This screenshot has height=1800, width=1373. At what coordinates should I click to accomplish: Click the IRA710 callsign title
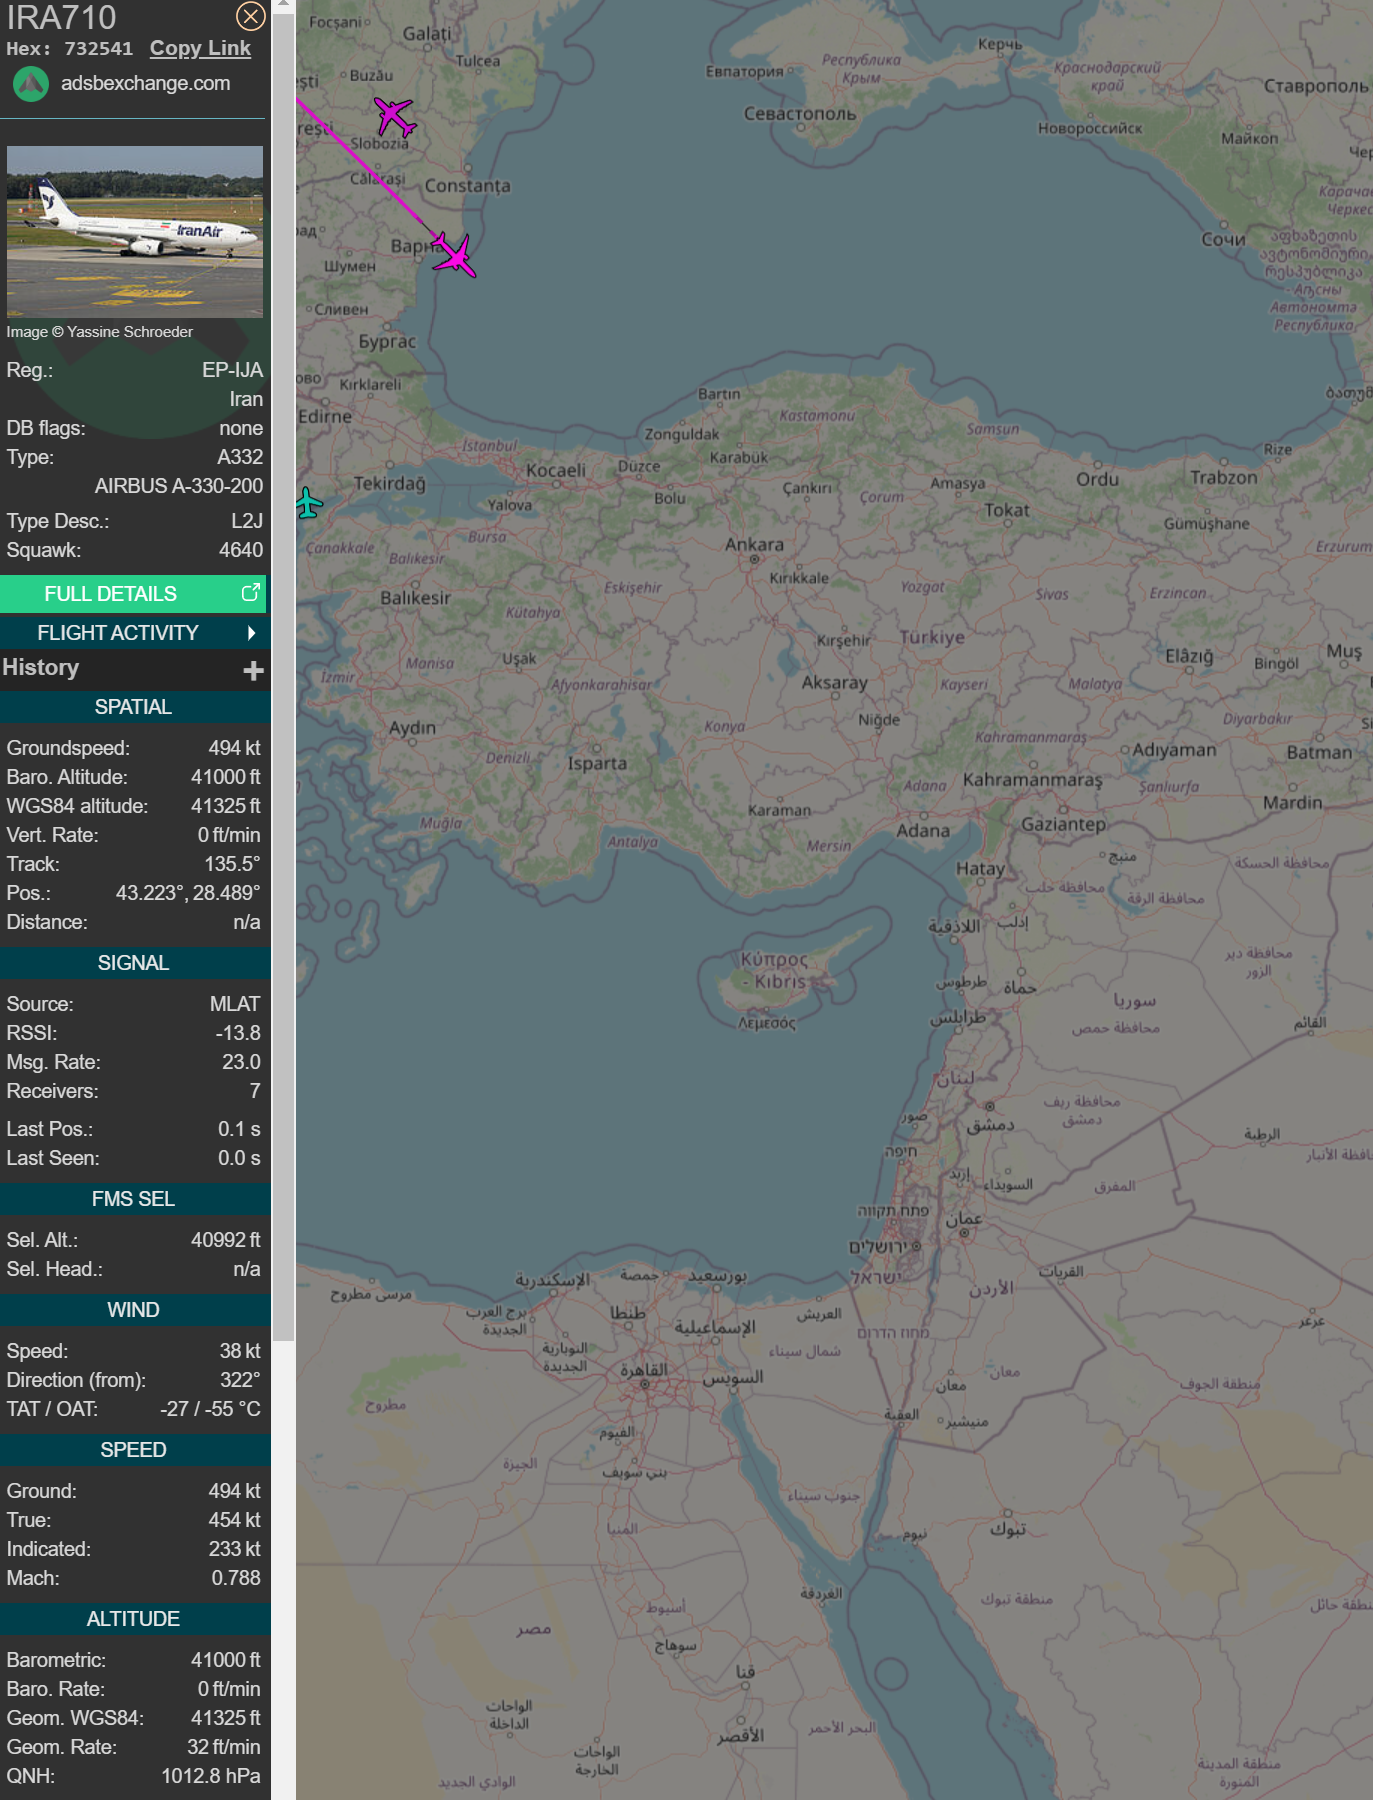pyautogui.click(x=61, y=17)
